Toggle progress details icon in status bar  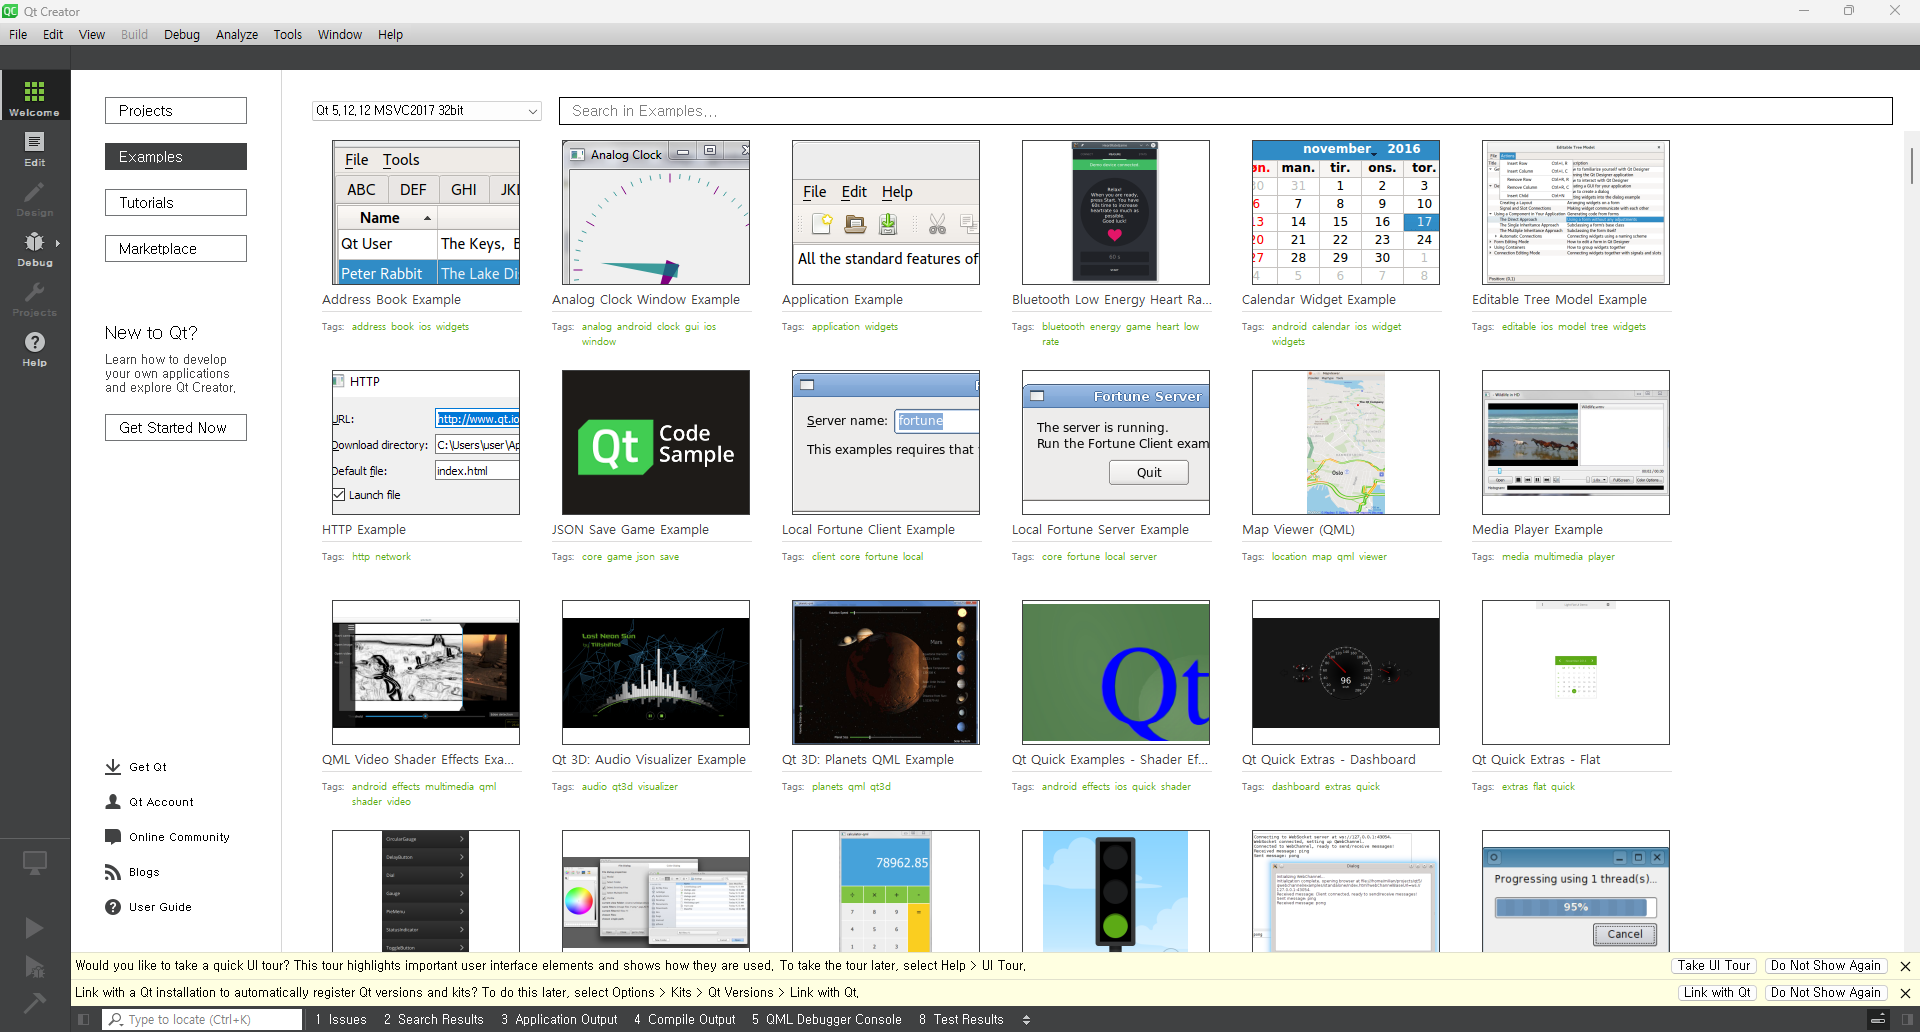[1878, 1019]
